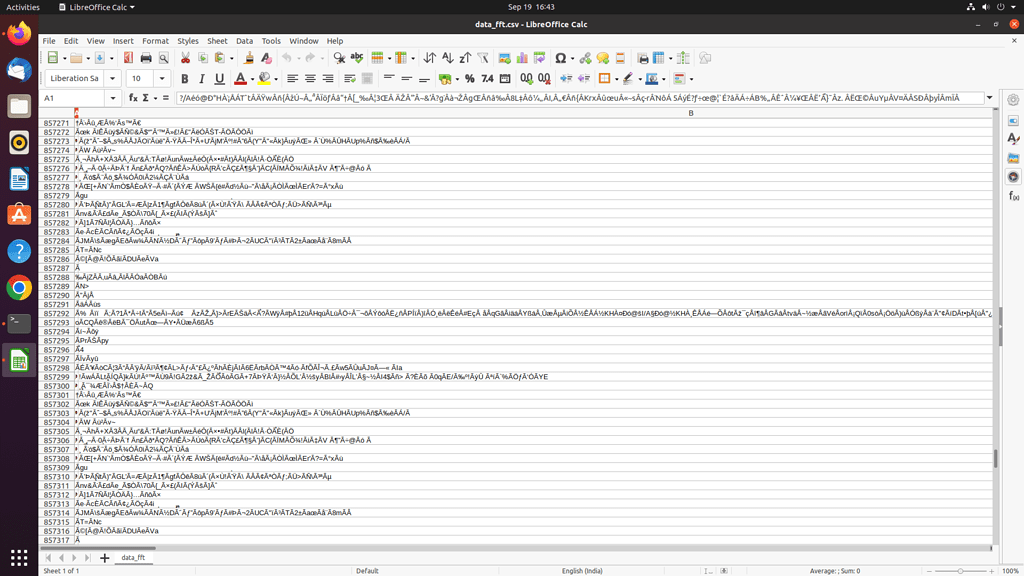Open the Data menu
This screenshot has width=1024, height=576.
(246, 41)
